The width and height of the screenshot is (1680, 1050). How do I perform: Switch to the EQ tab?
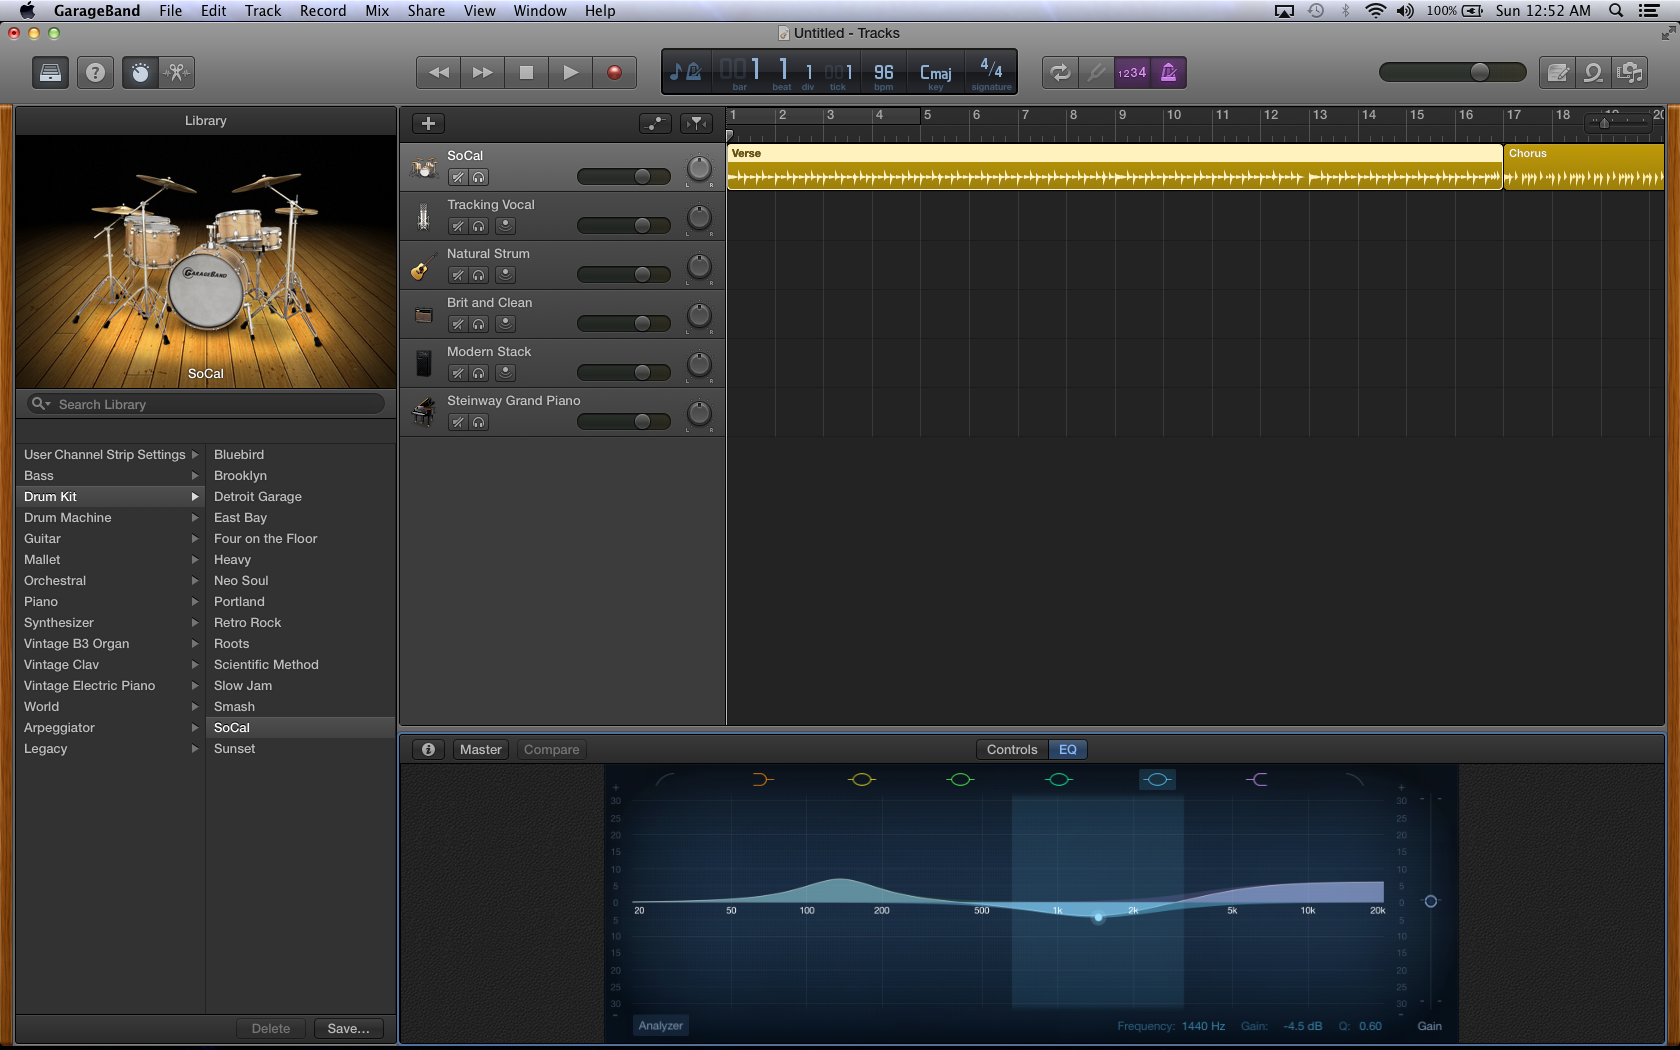tap(1068, 749)
